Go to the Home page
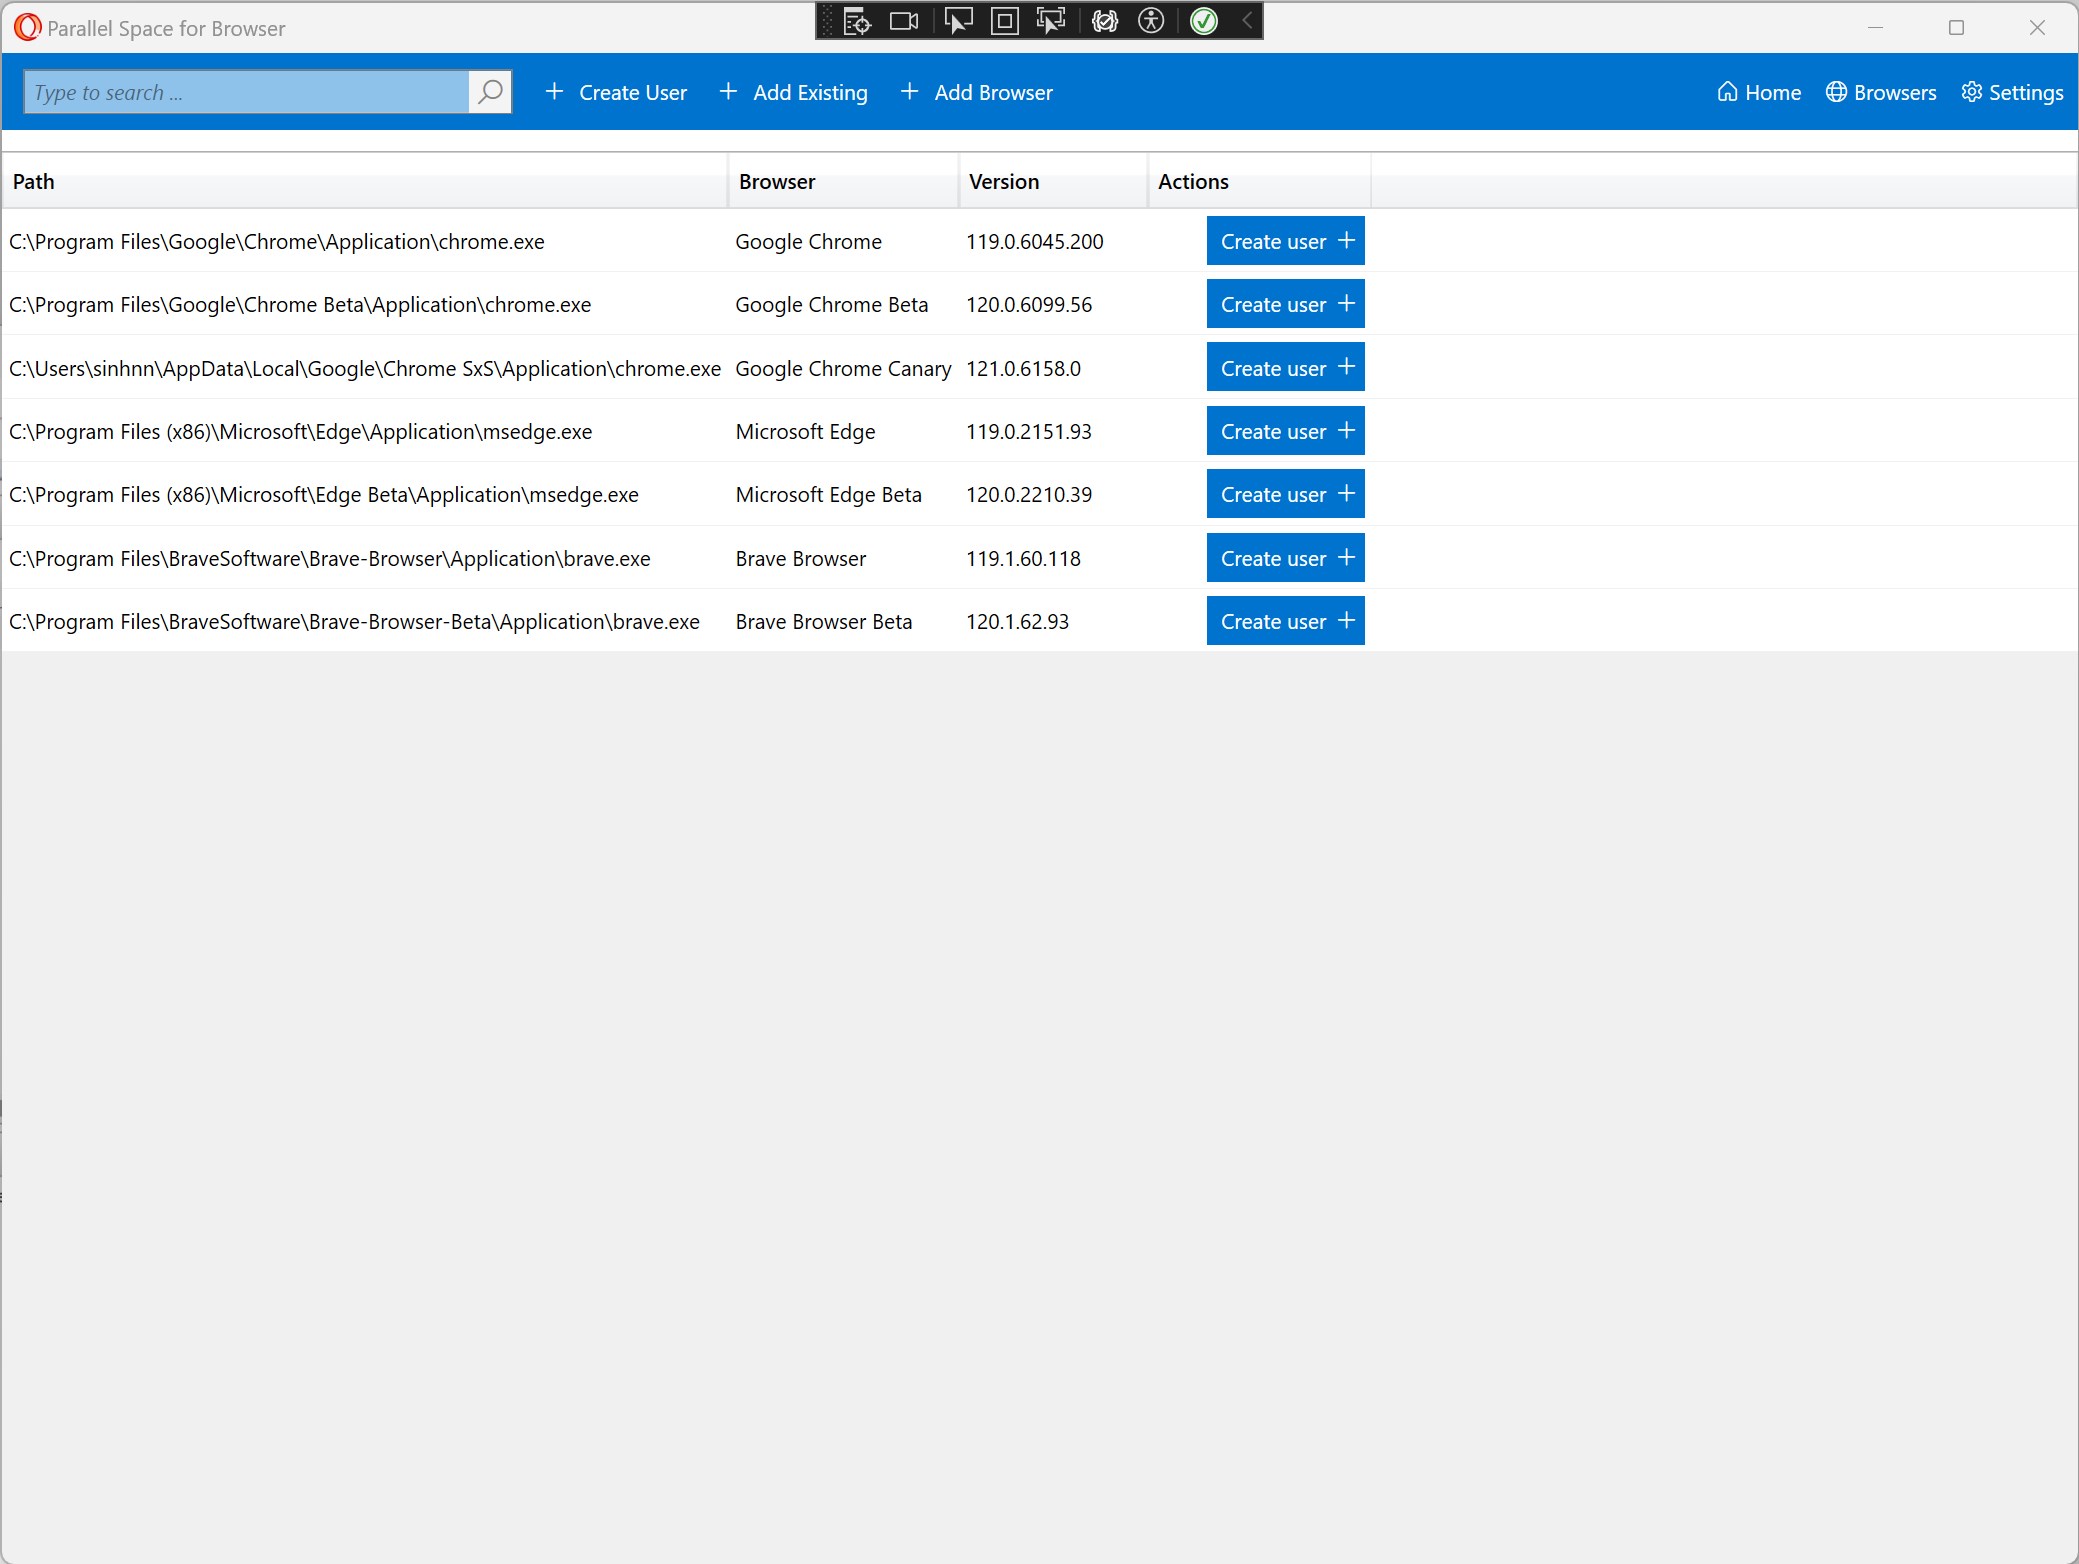Image resolution: width=2079 pixels, height=1564 pixels. point(1759,92)
